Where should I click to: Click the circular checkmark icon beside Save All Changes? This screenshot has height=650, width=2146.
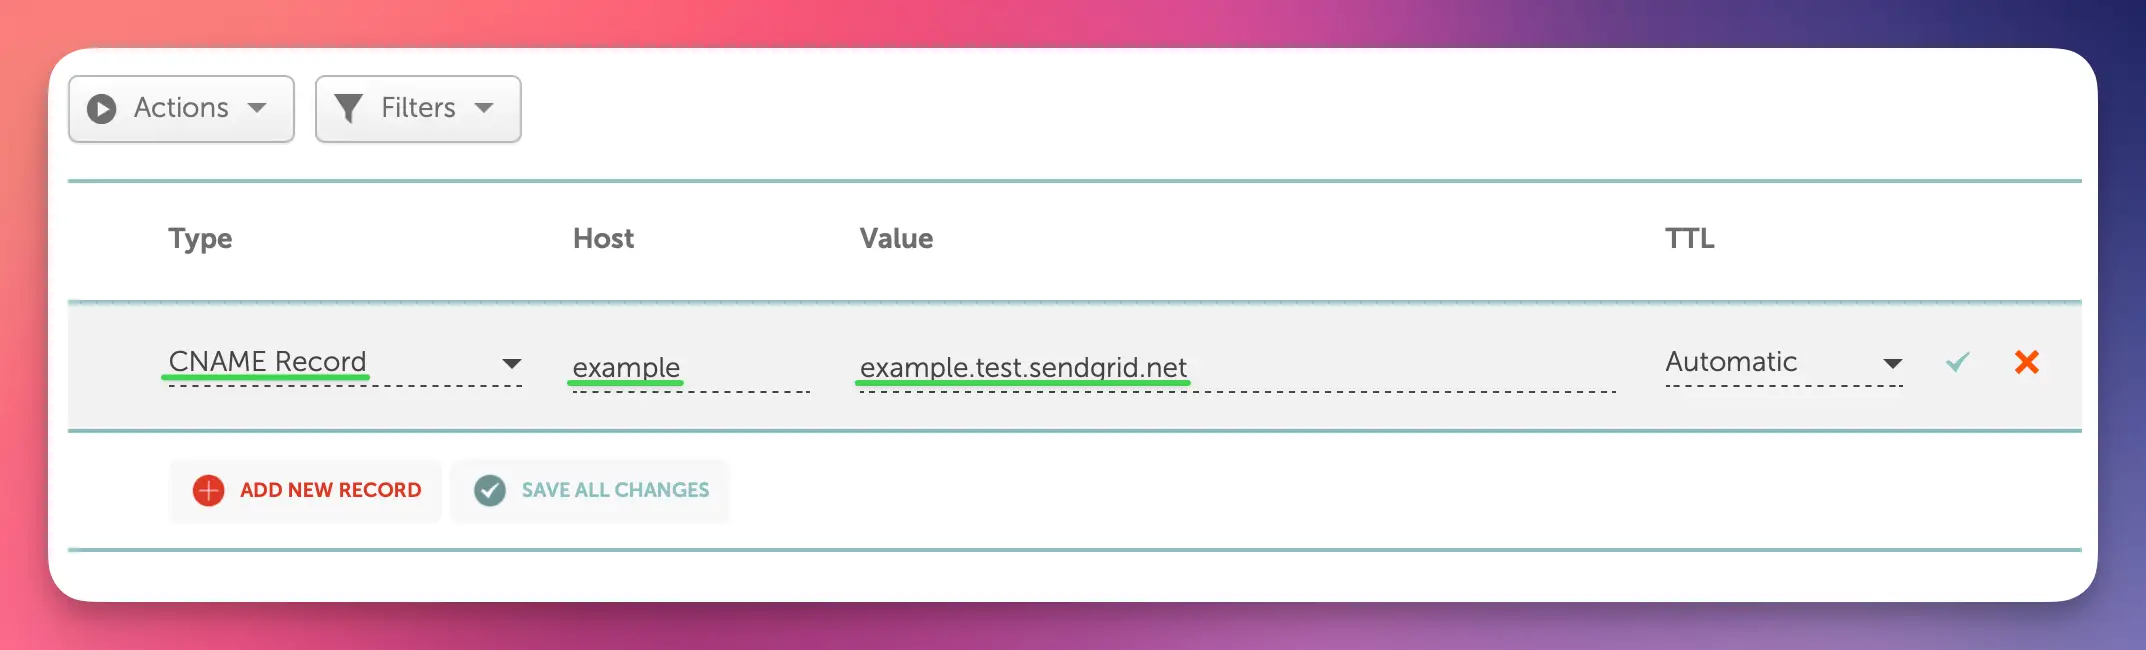tap(489, 490)
